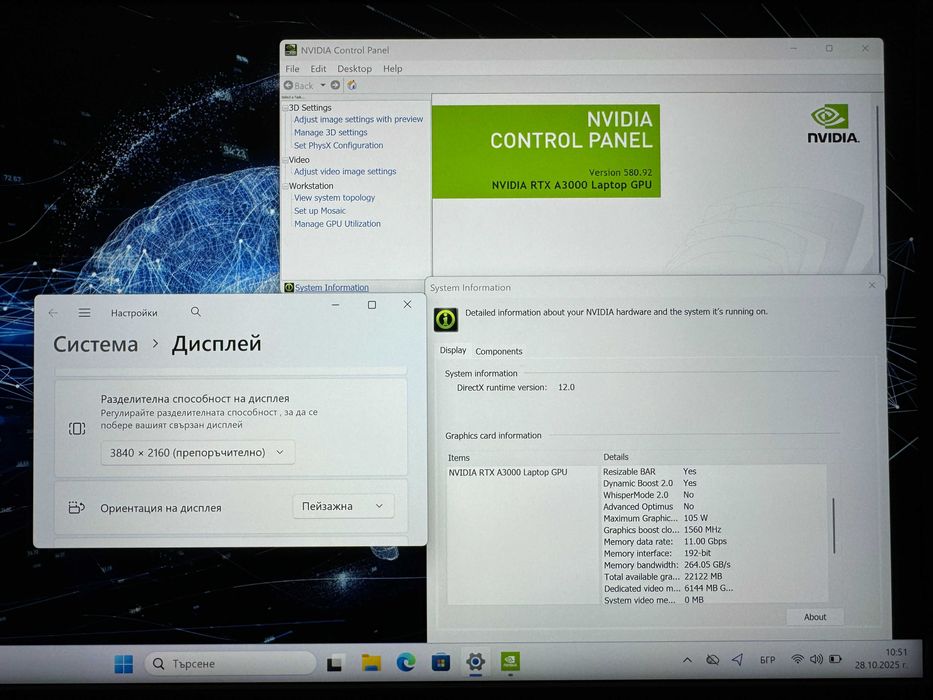Viewport: 933px width, 700px height.
Task: Click the sync-off cloud tray icon
Action: click(x=712, y=660)
